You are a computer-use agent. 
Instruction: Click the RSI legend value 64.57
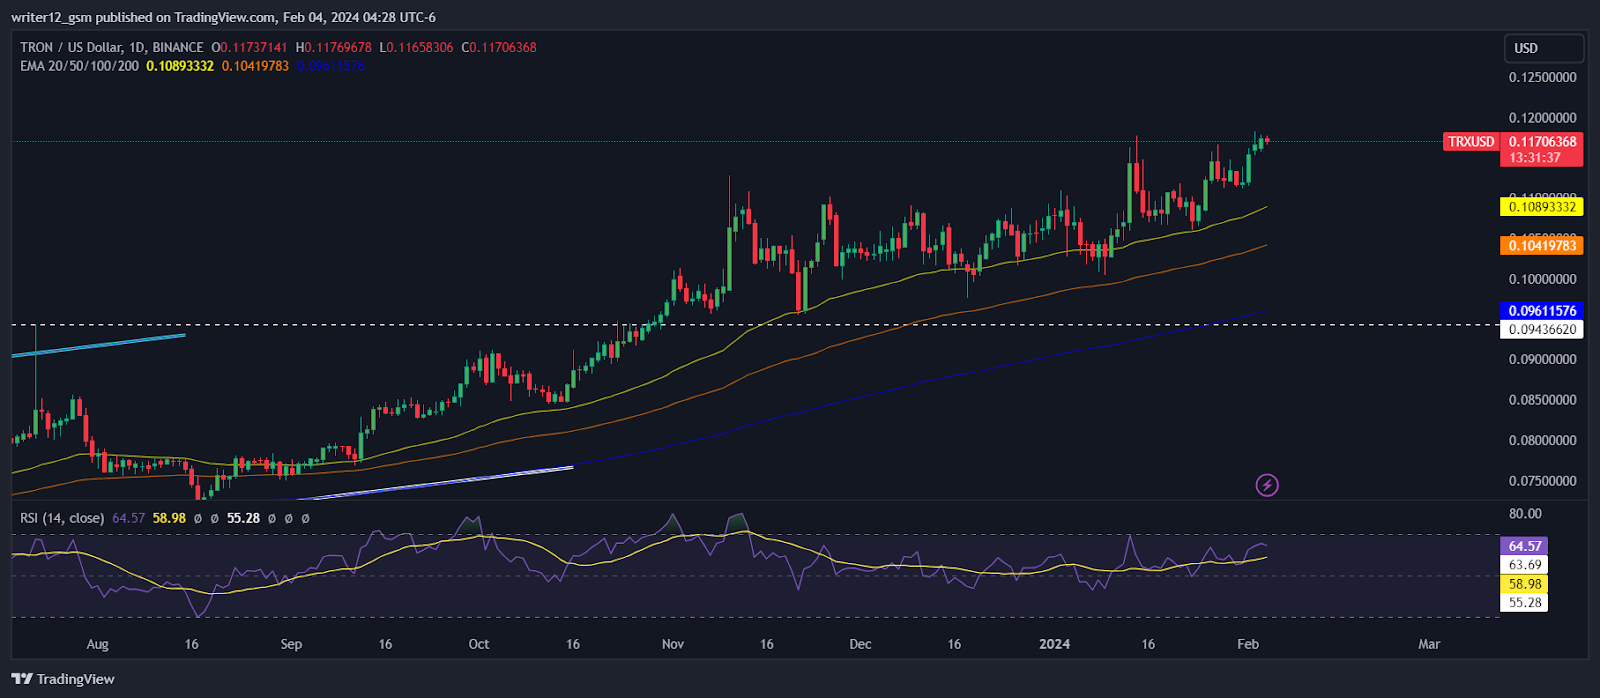point(129,518)
